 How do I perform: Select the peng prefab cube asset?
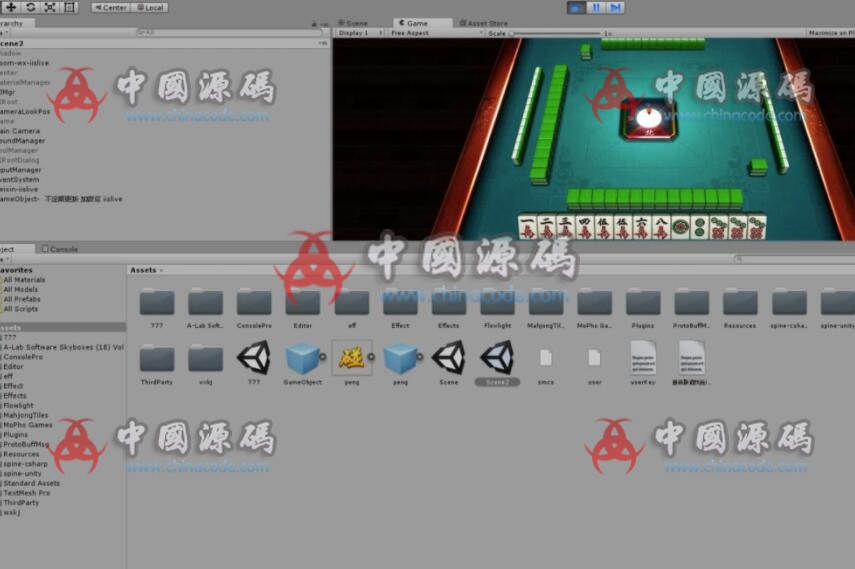[401, 358]
